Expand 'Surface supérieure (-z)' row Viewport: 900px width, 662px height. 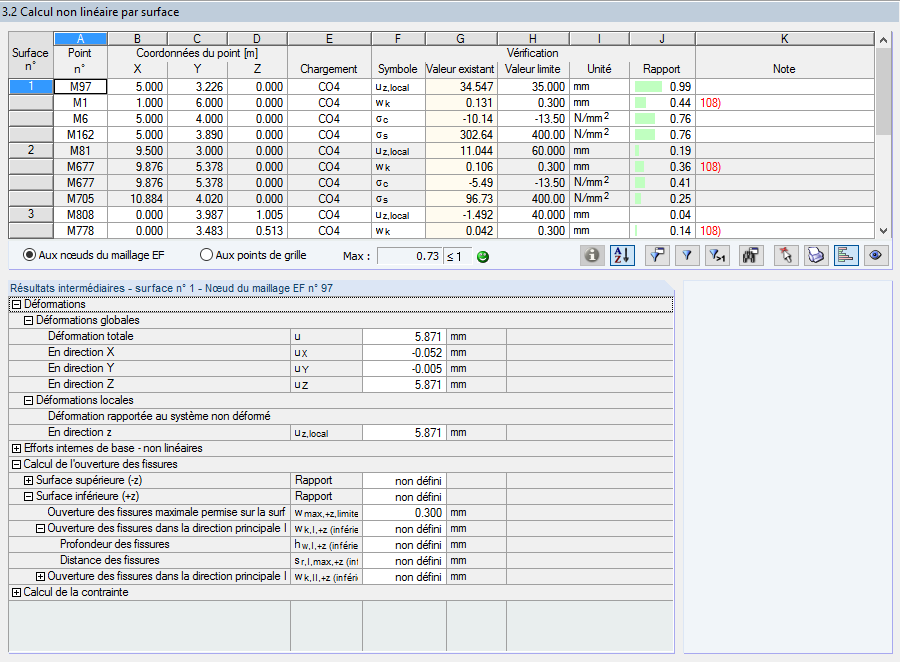(28, 481)
